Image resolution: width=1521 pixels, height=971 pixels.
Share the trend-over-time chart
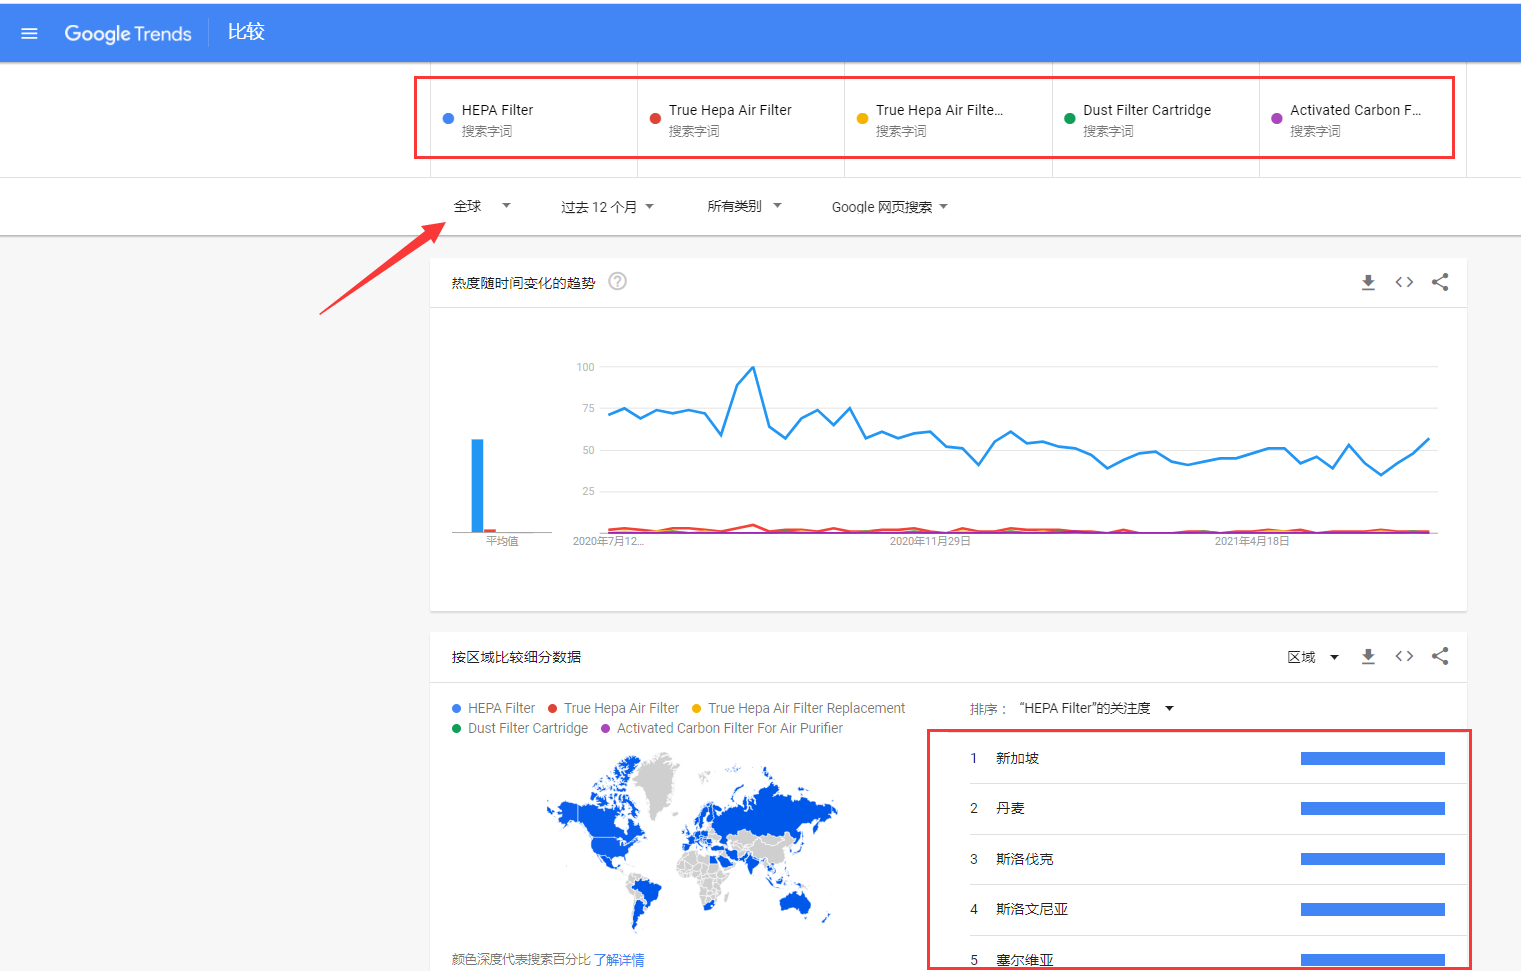click(1439, 282)
